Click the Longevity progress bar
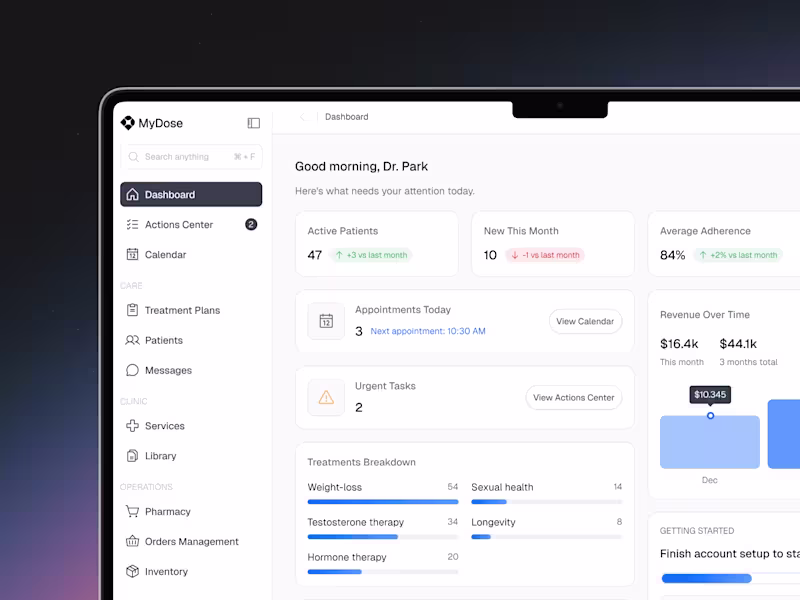The height and width of the screenshot is (600, 800). pos(546,537)
